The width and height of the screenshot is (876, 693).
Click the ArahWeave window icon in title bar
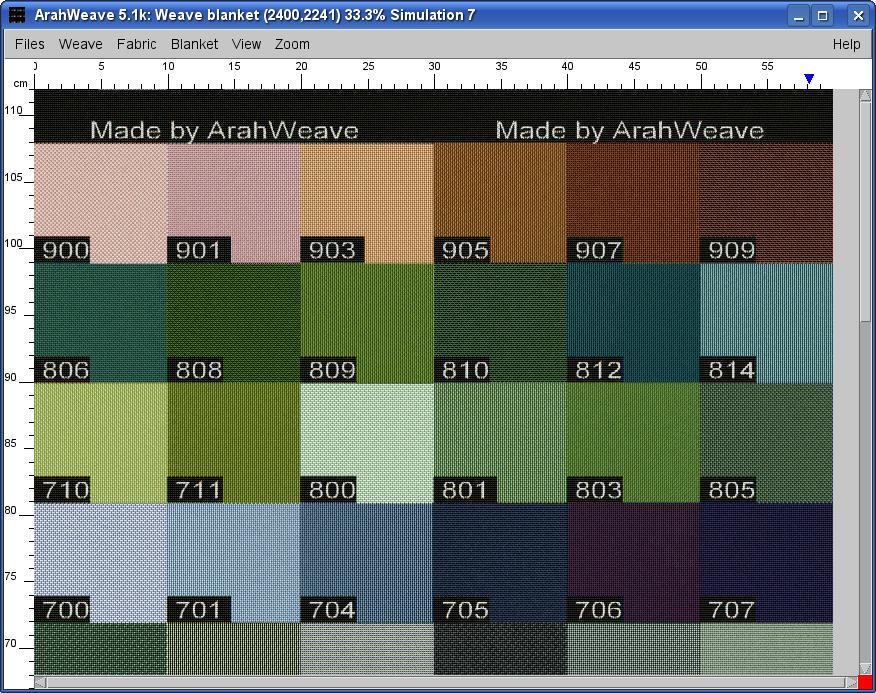click(17, 15)
